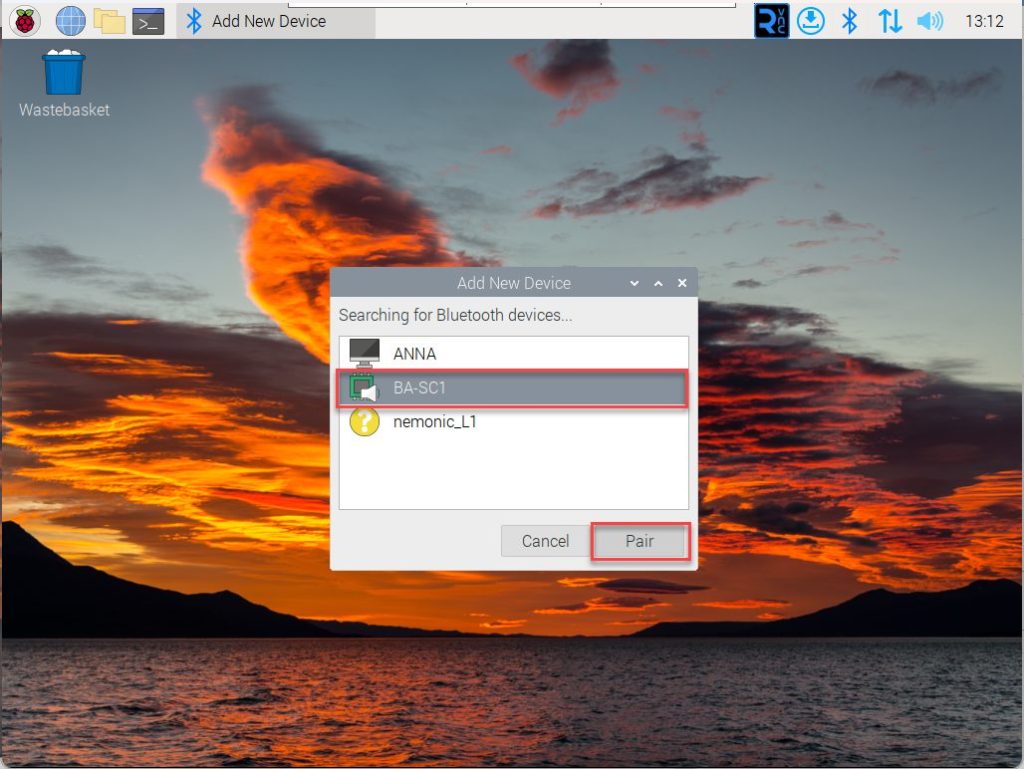Select the Wastebasket desktop icon
Viewport: 1024px width, 769px height.
64,84
